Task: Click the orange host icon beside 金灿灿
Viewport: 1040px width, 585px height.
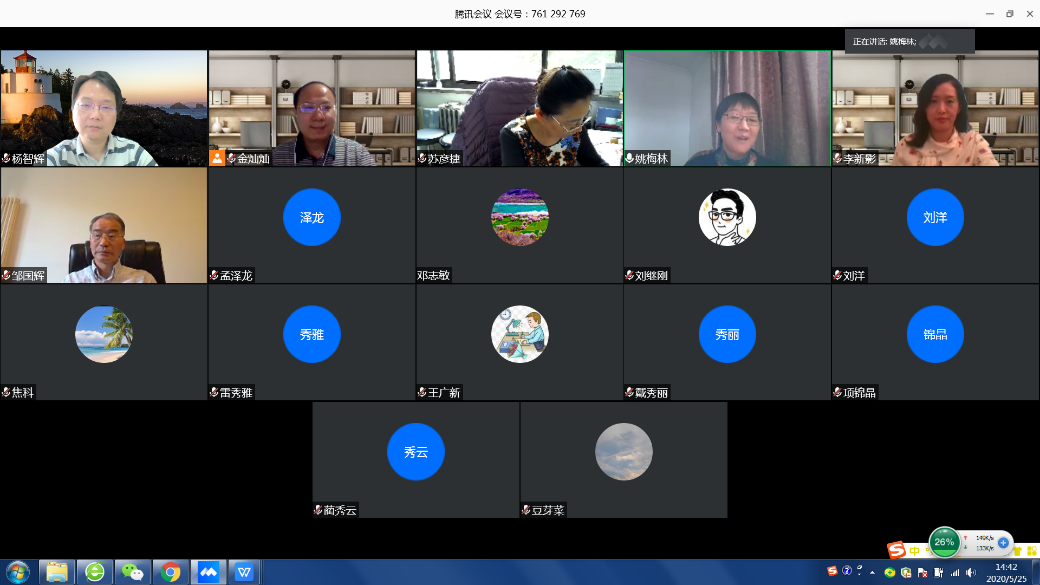Action: [x=217, y=158]
